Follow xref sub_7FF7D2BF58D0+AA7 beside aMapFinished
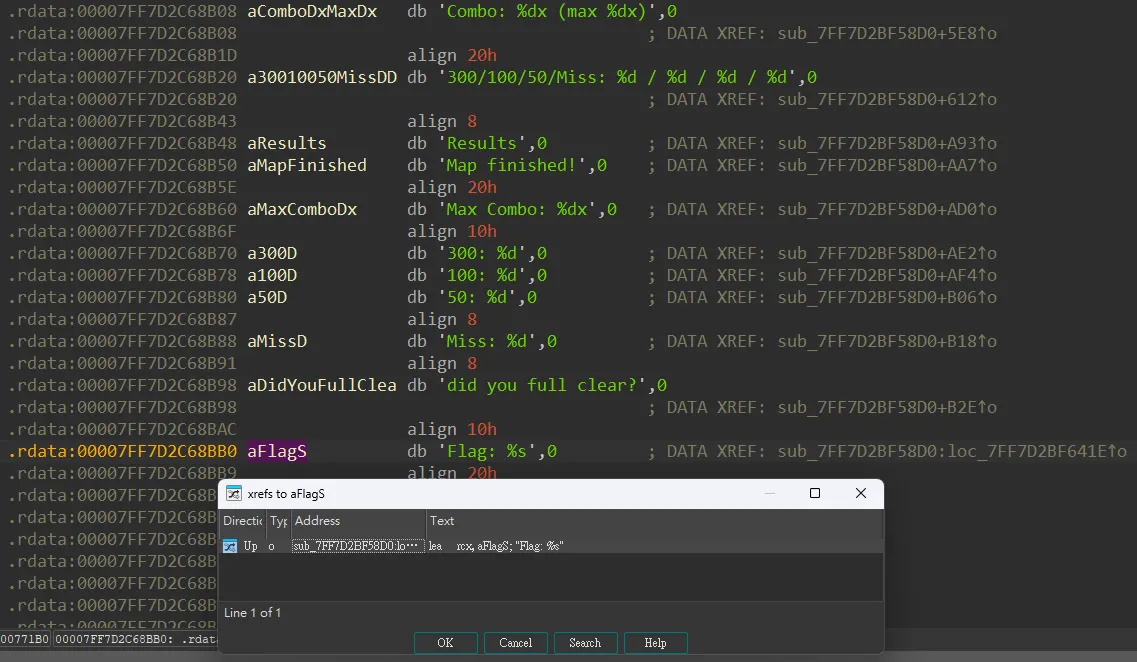This screenshot has width=1137, height=662. tap(886, 166)
